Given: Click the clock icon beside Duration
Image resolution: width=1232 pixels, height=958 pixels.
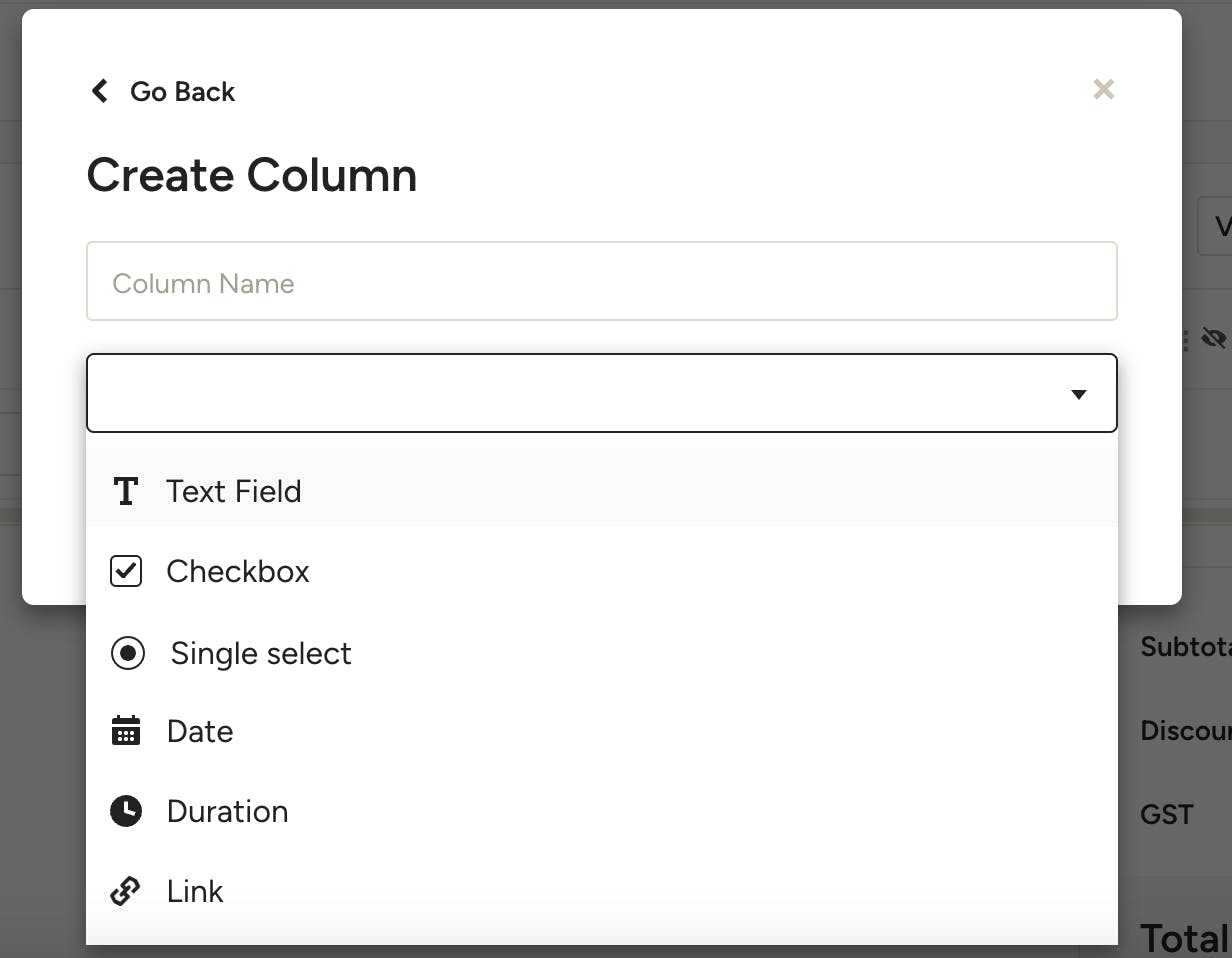Looking at the screenshot, I should (126, 811).
